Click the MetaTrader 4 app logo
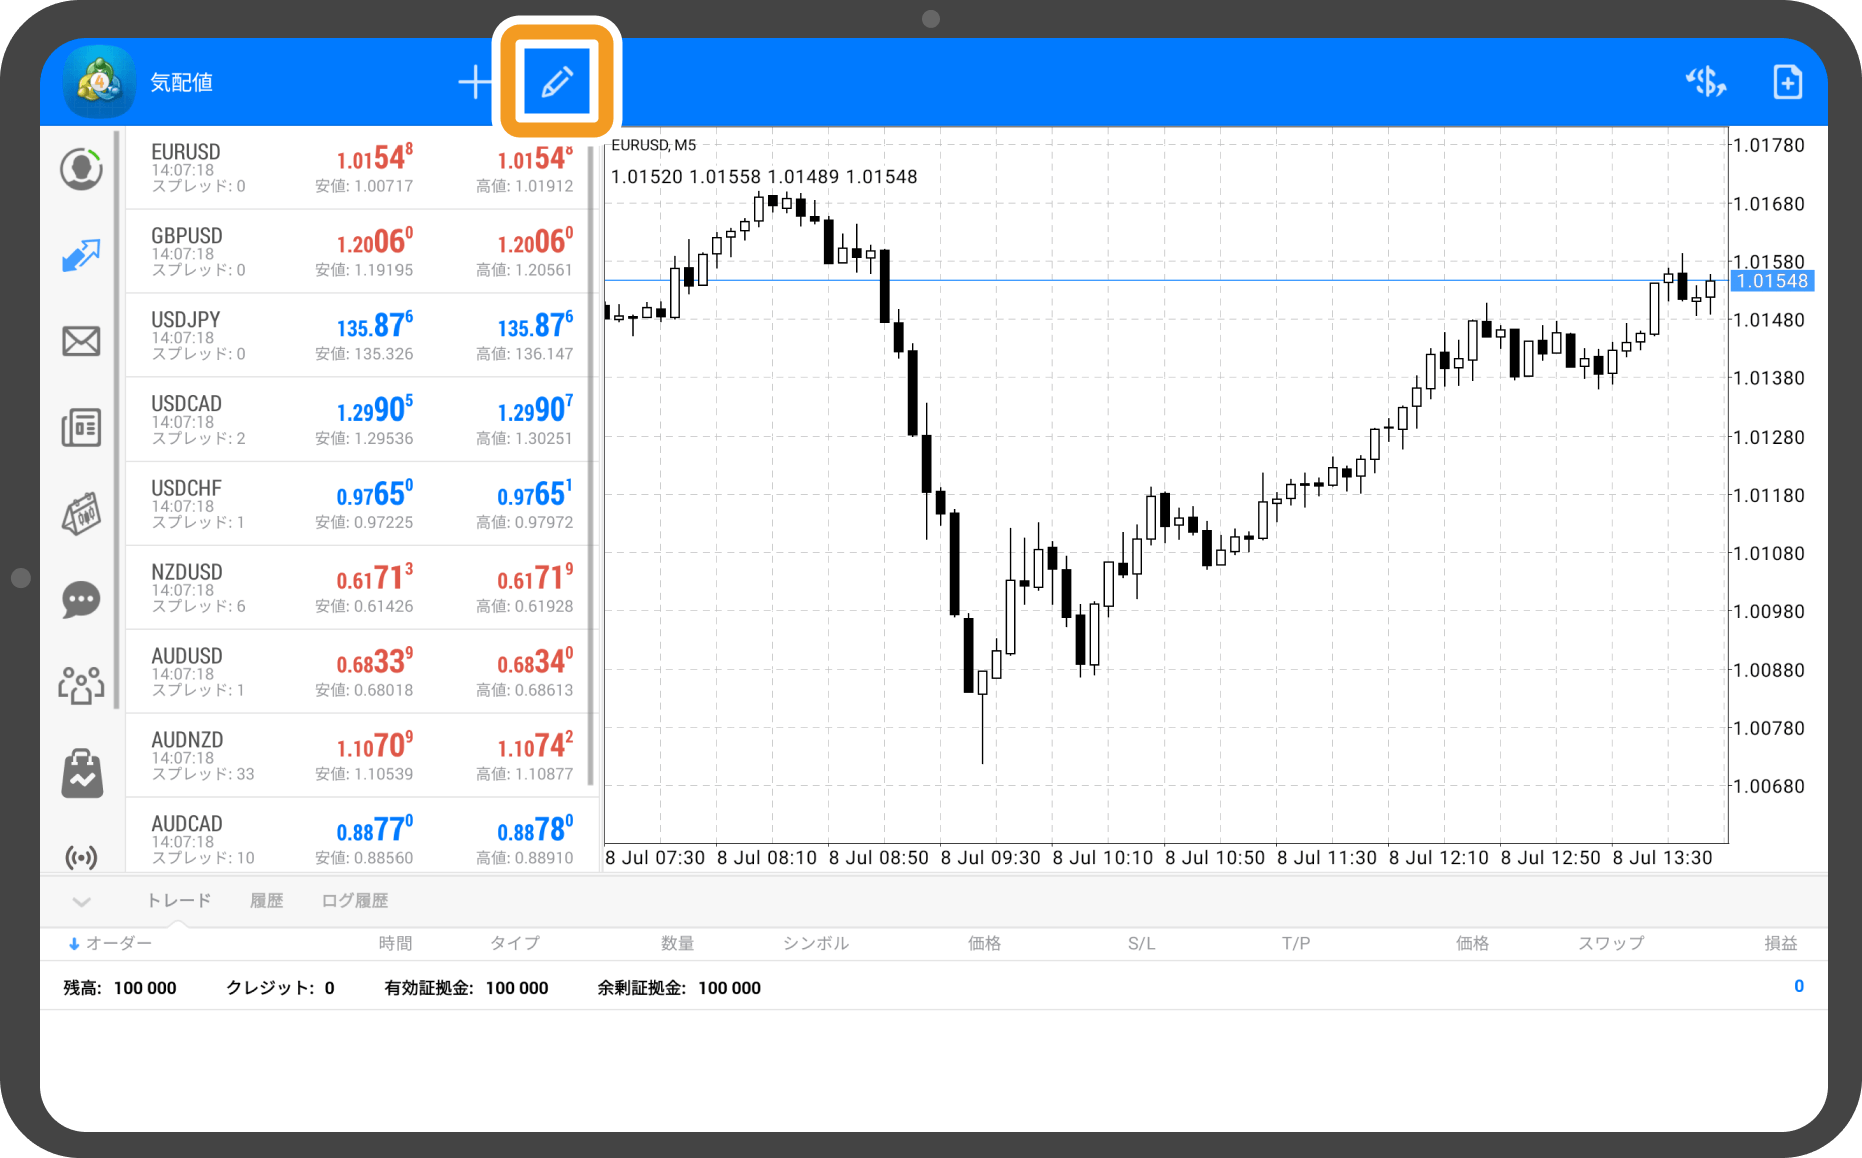Image resolution: width=1862 pixels, height=1158 pixels. click(99, 82)
